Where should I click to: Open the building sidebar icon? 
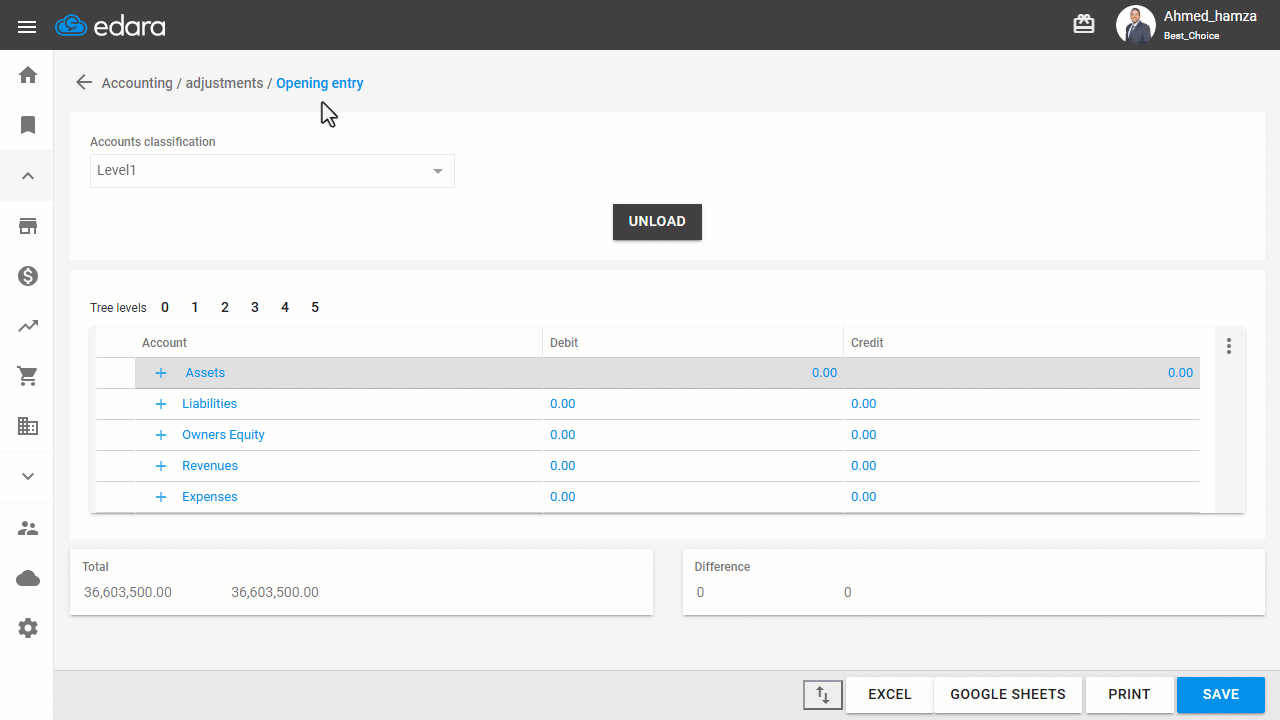click(28, 426)
